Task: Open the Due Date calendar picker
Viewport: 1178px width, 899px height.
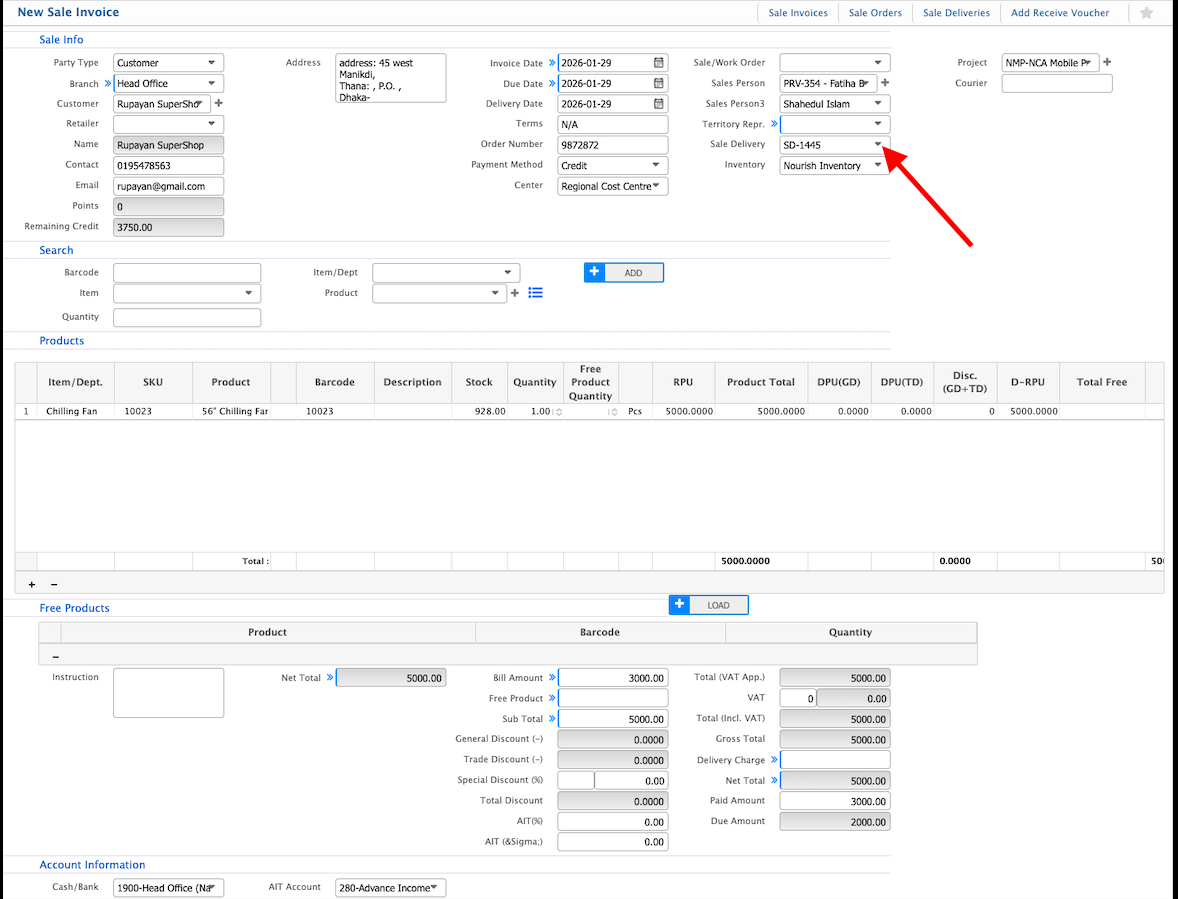Action: (658, 83)
